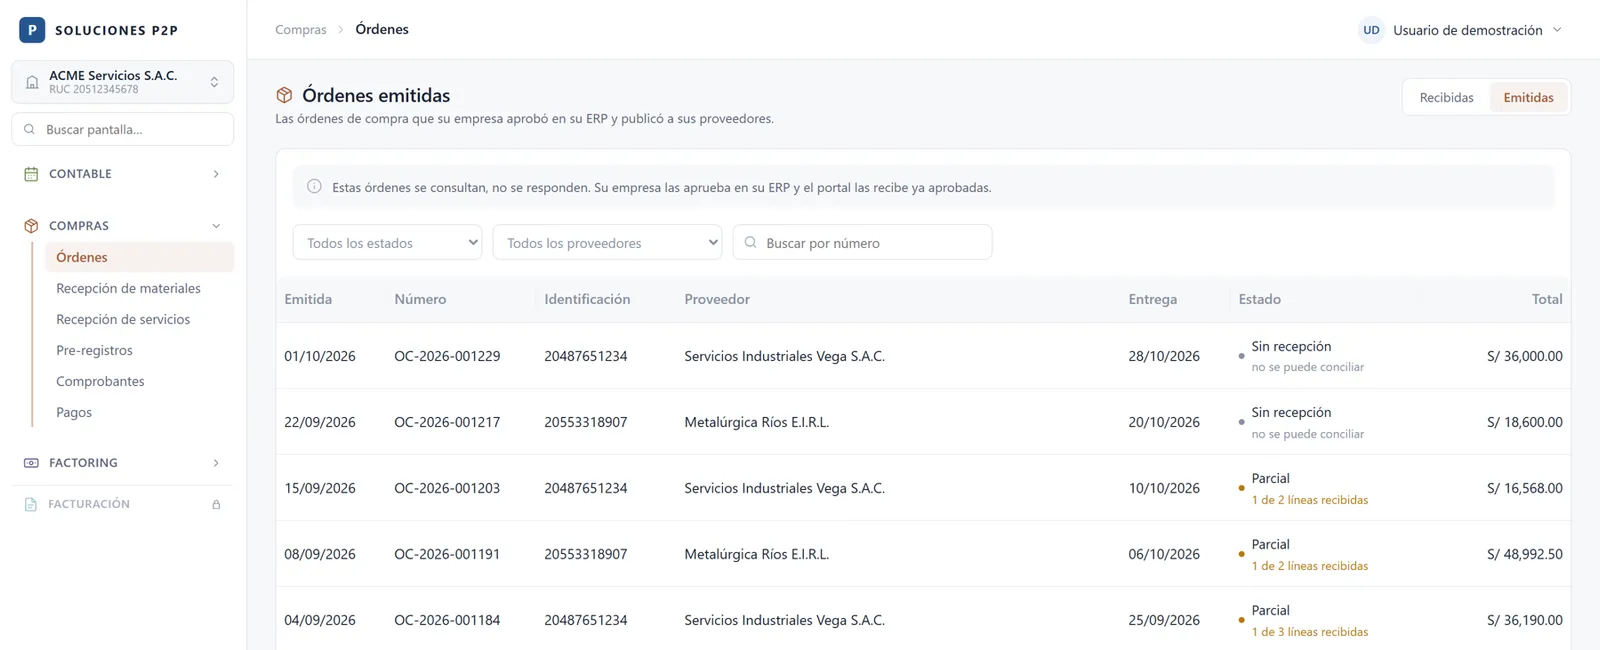Click the total S/ 48,992.50

coord(1524,554)
